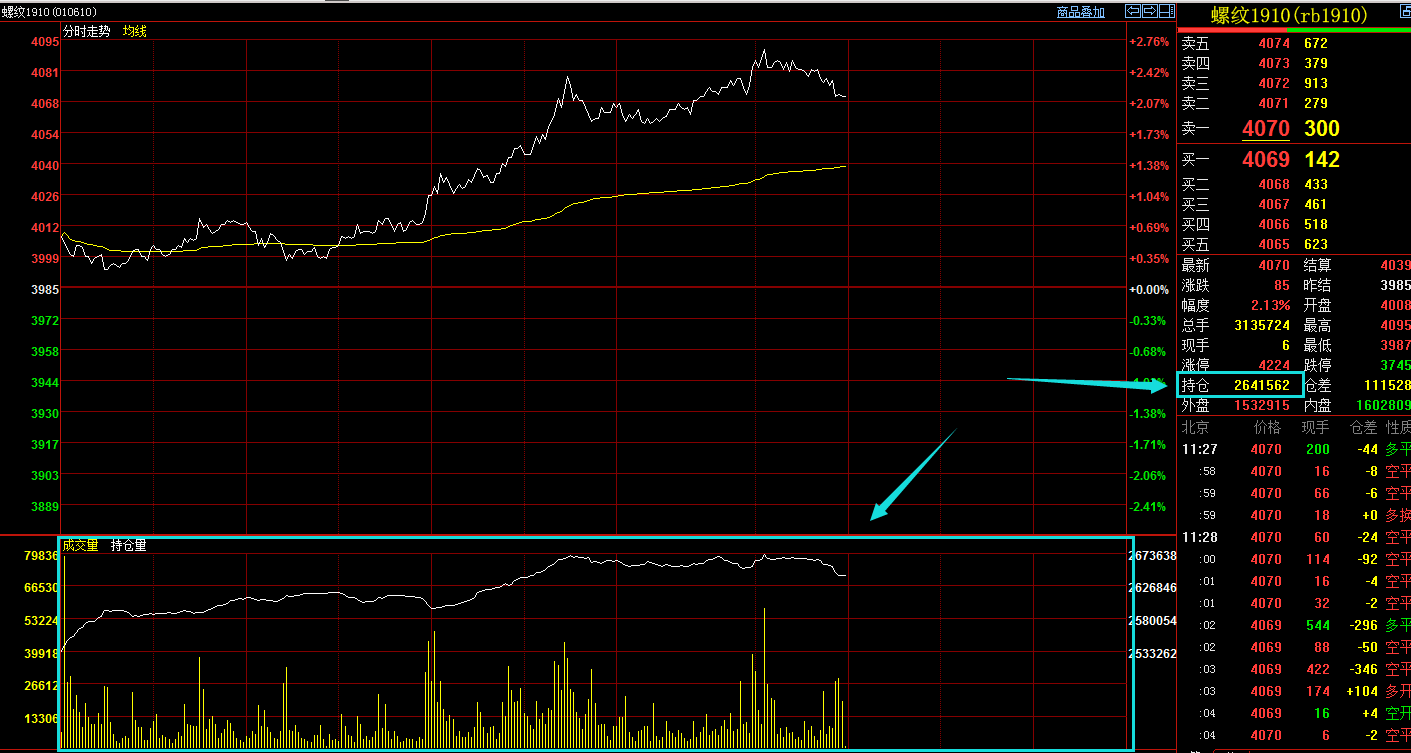Click the 跌停 value 3745
Image resolution: width=1411 pixels, height=753 pixels.
coord(1395,365)
